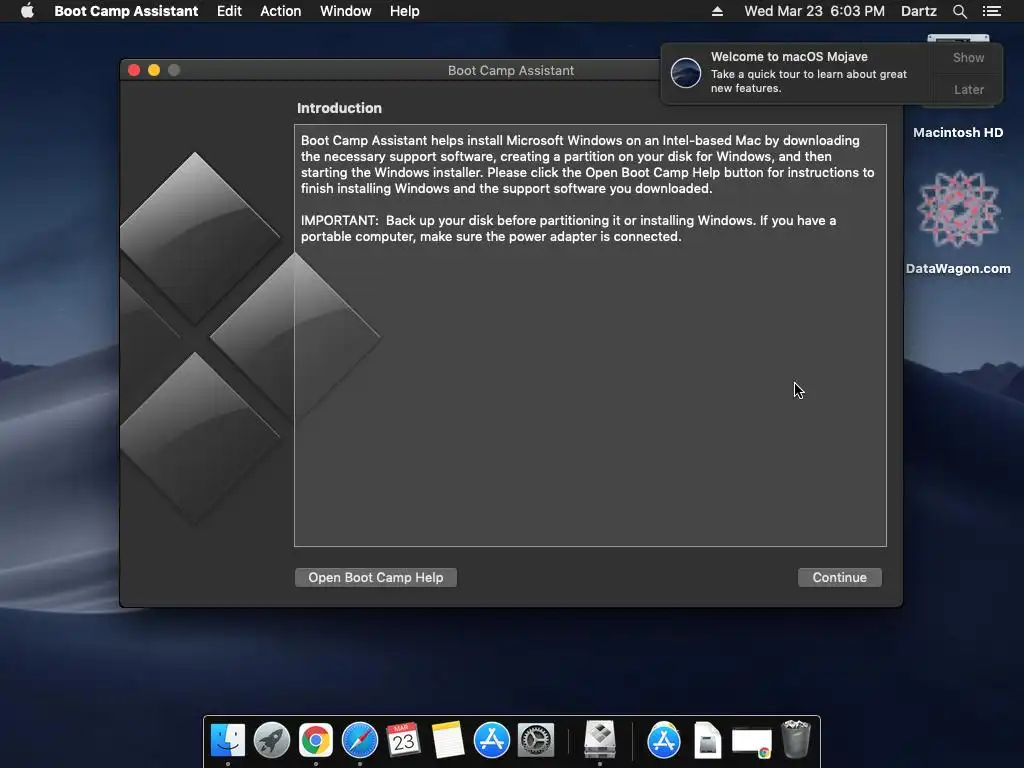
Task: Open Notification Center list icon
Action: point(991,11)
